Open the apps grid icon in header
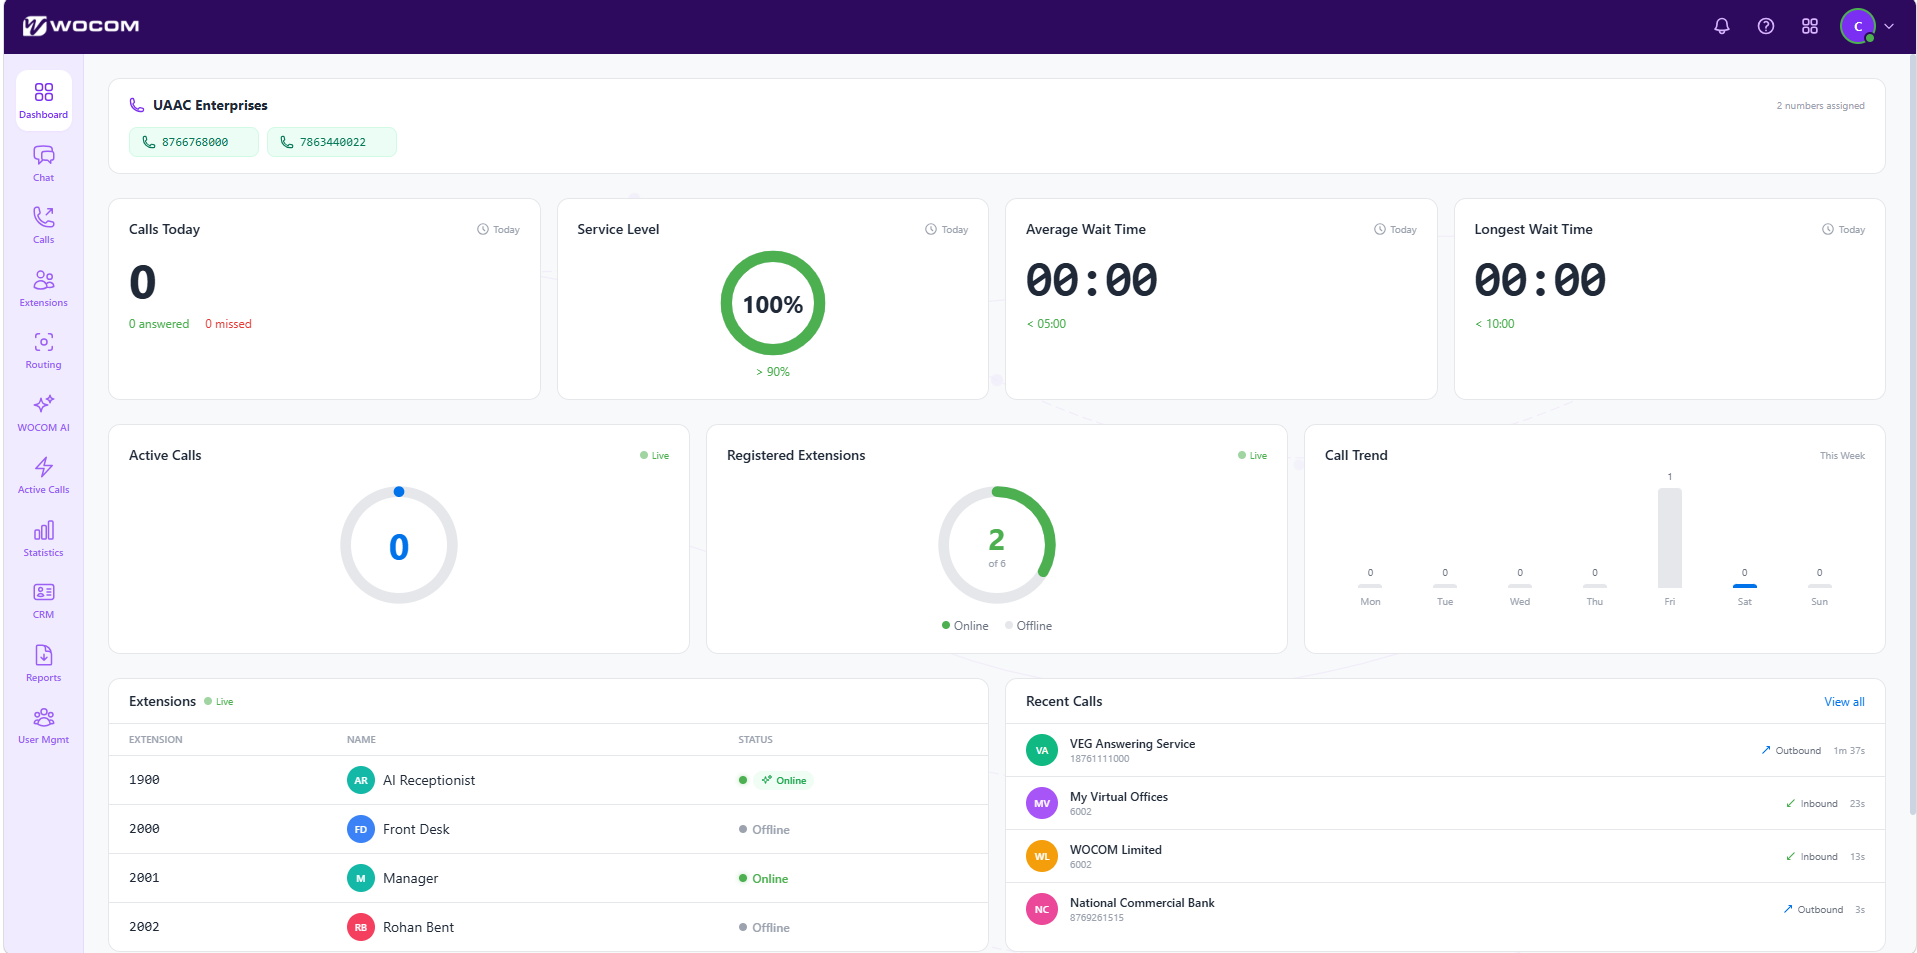The width and height of the screenshot is (1917, 953). 1810,26
